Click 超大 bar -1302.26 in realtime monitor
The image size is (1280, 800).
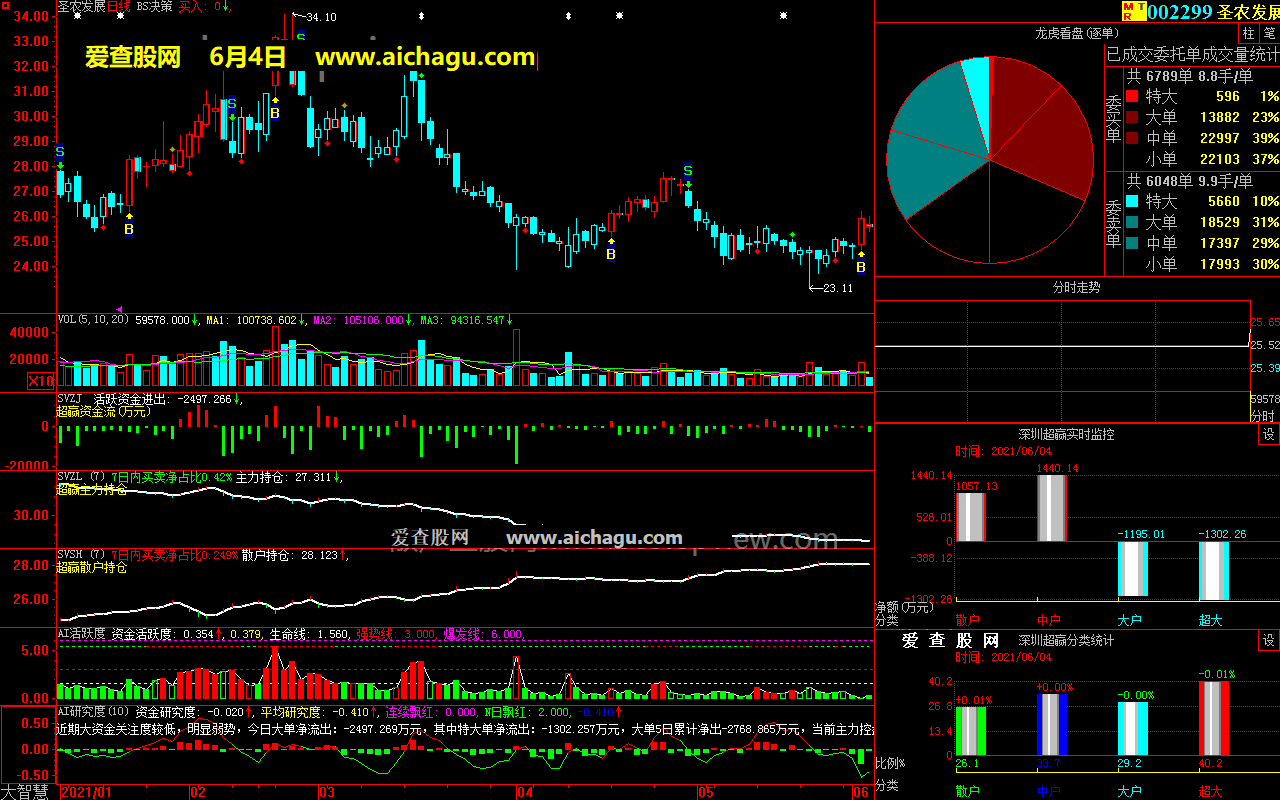[1214, 570]
